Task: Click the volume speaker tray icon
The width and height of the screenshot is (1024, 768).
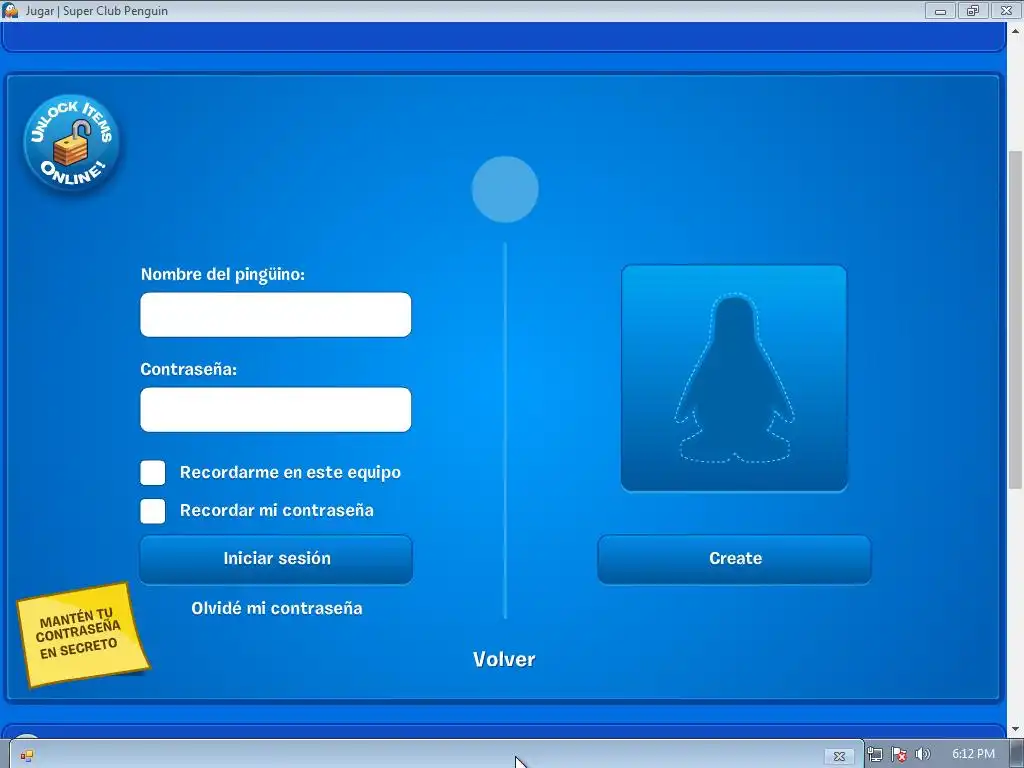Action: (x=922, y=755)
